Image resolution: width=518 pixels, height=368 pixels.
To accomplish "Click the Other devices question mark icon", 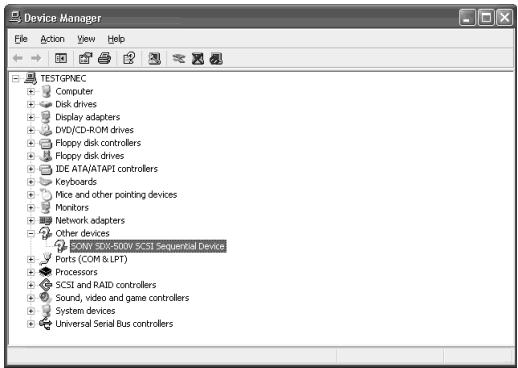I will pos(46,233).
